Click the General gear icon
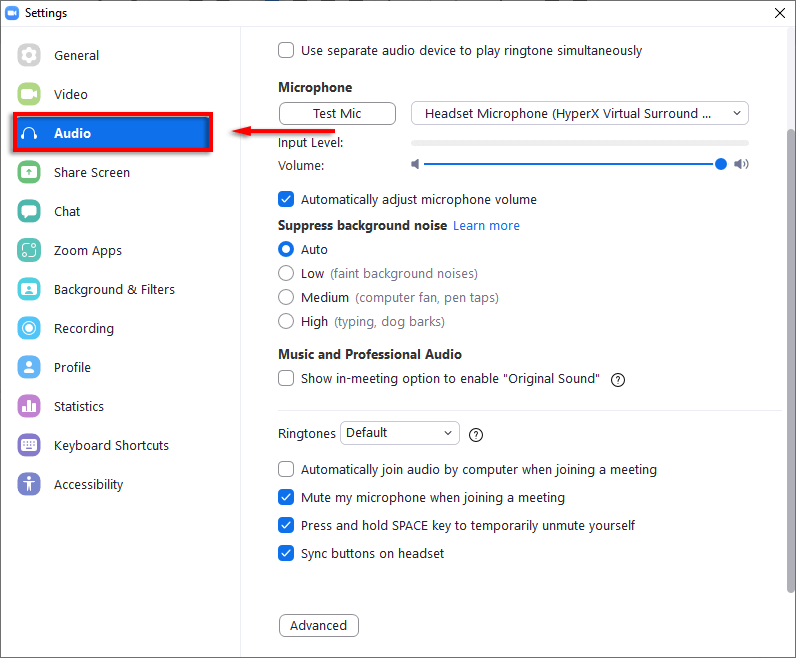 (x=29, y=55)
